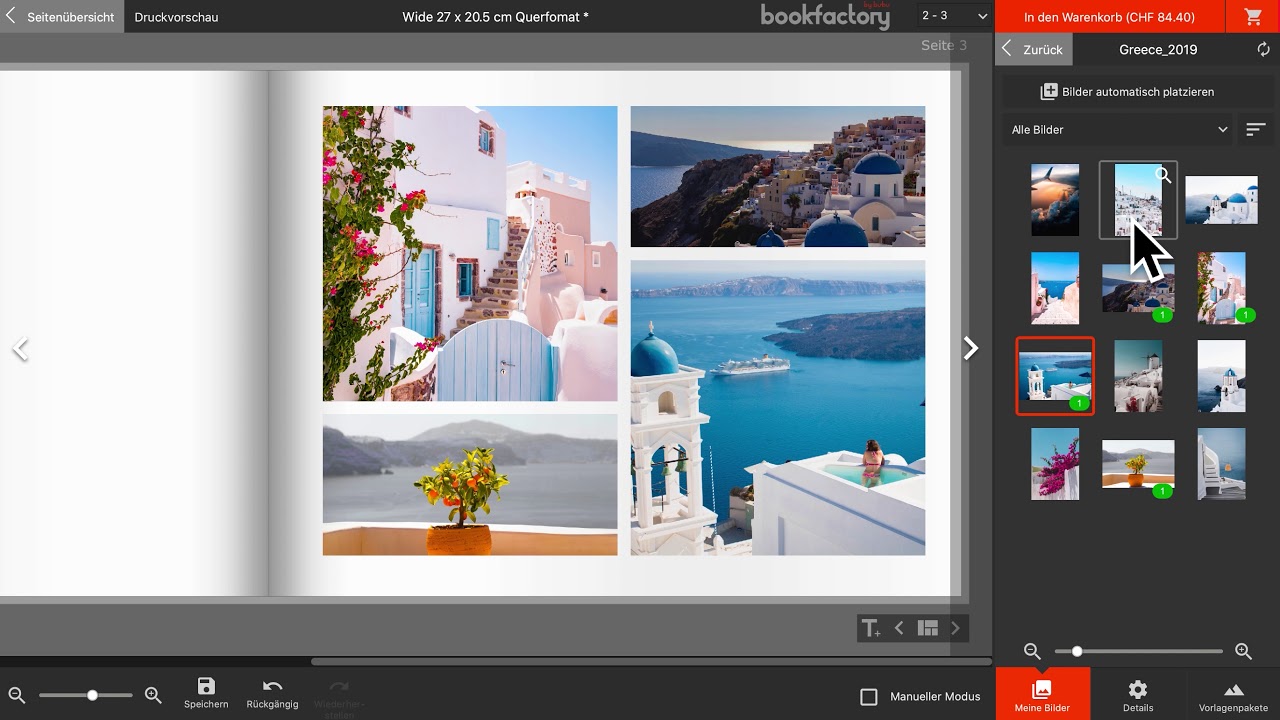The image size is (1280, 720).
Task: Open the page selector dropdown 2 - 3
Action: tap(954, 16)
